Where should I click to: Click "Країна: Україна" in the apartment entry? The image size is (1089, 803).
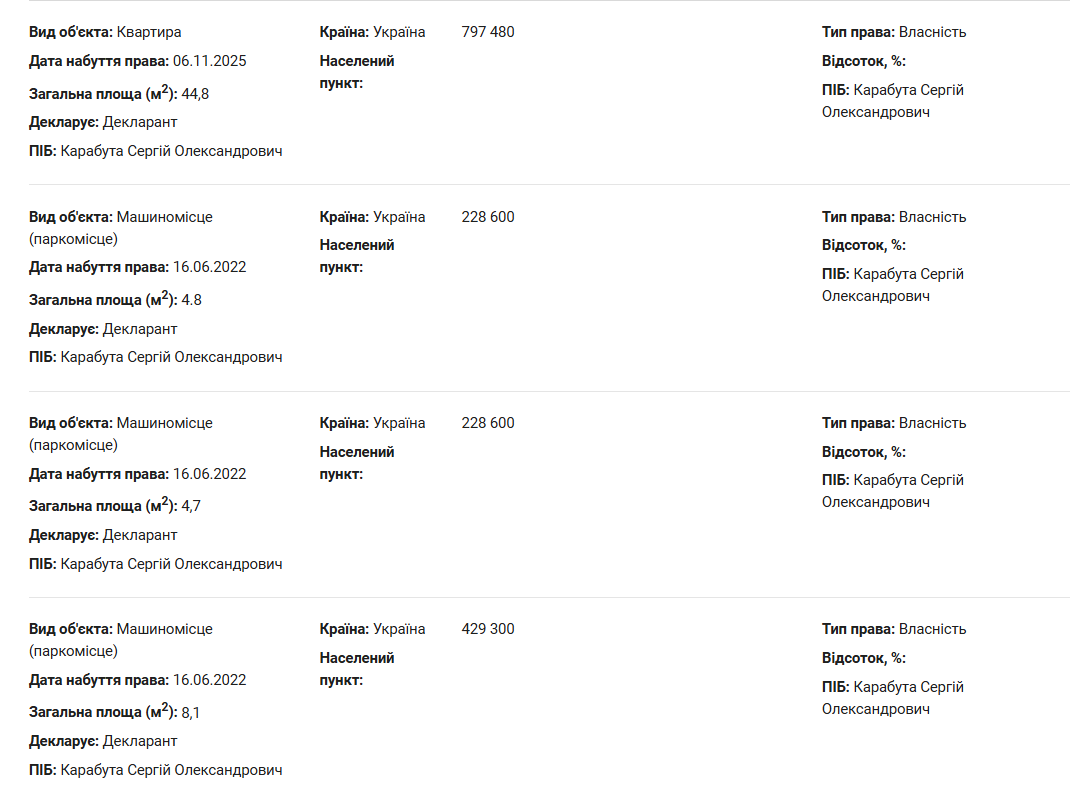click(x=372, y=32)
